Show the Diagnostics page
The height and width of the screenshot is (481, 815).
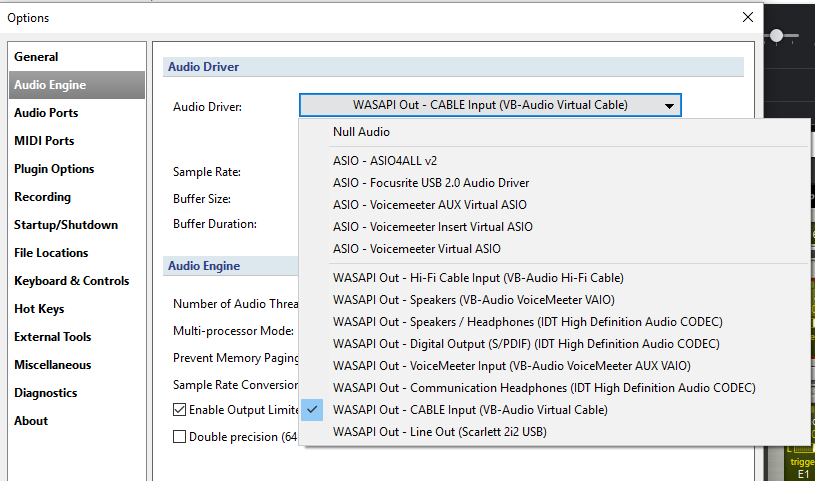[77, 394]
